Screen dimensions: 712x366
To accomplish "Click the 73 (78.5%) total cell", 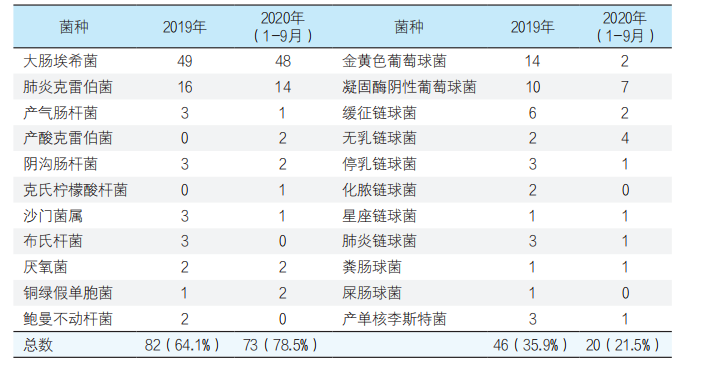I will pyautogui.click(x=280, y=345).
